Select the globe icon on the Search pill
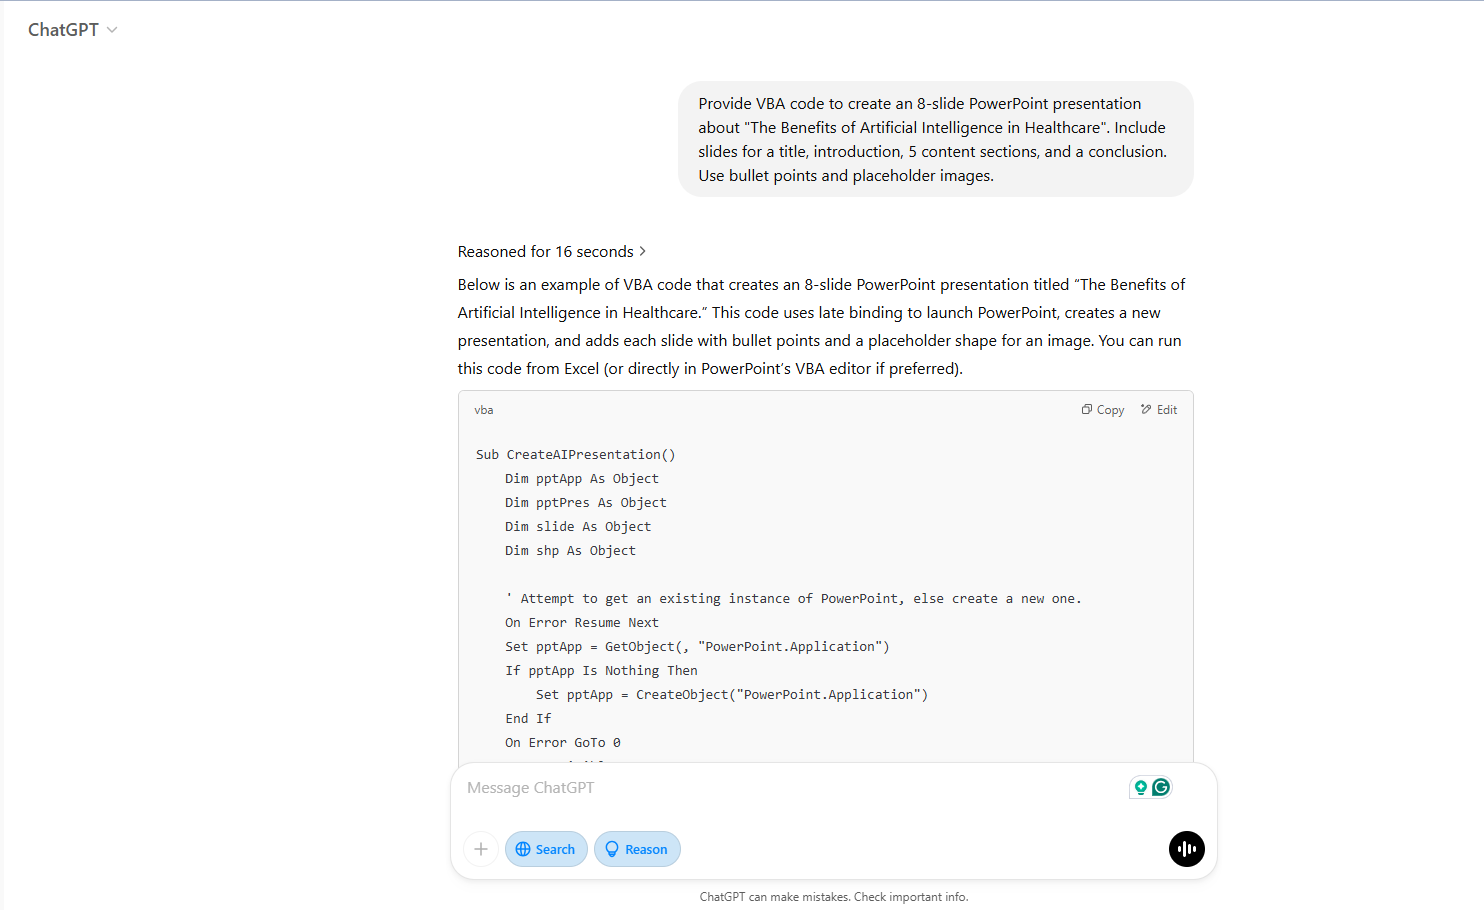Viewport: 1484px width, 910px height. (525, 849)
